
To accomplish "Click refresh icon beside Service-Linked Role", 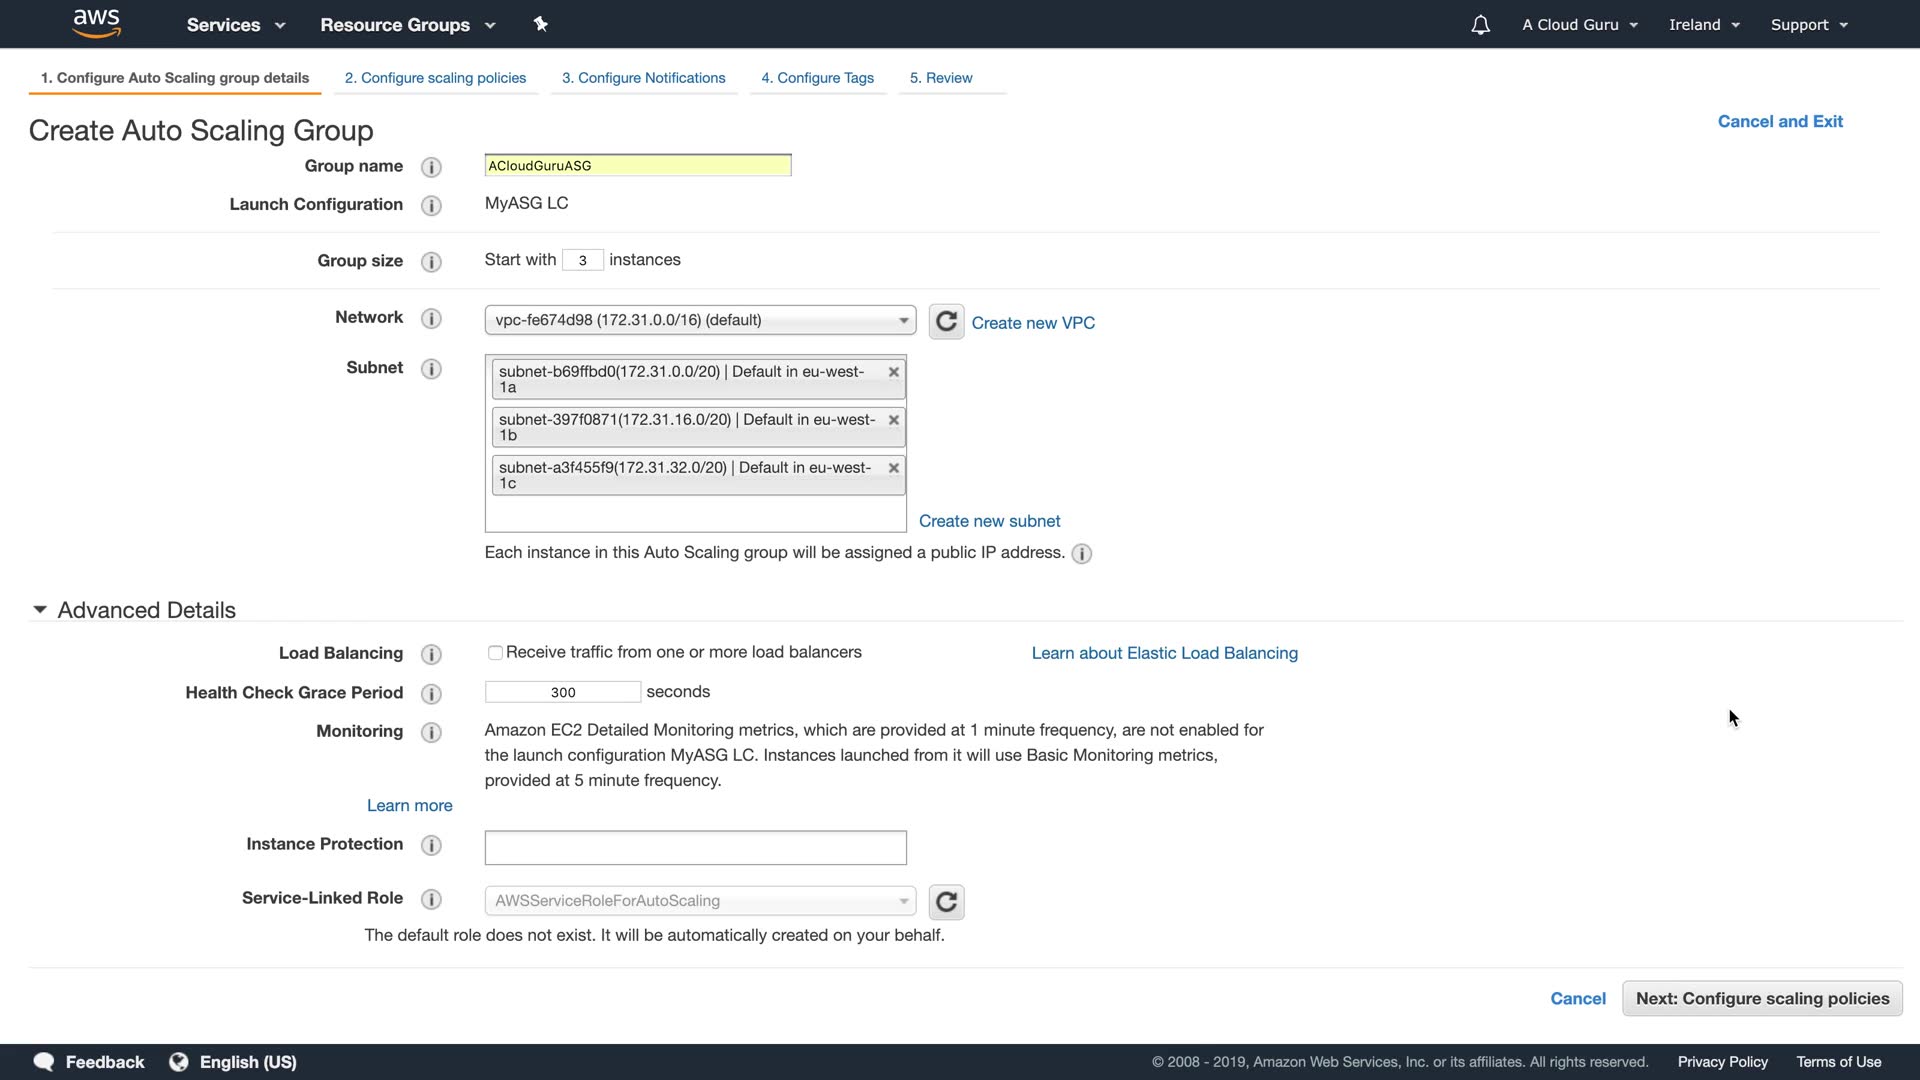I will coord(946,902).
